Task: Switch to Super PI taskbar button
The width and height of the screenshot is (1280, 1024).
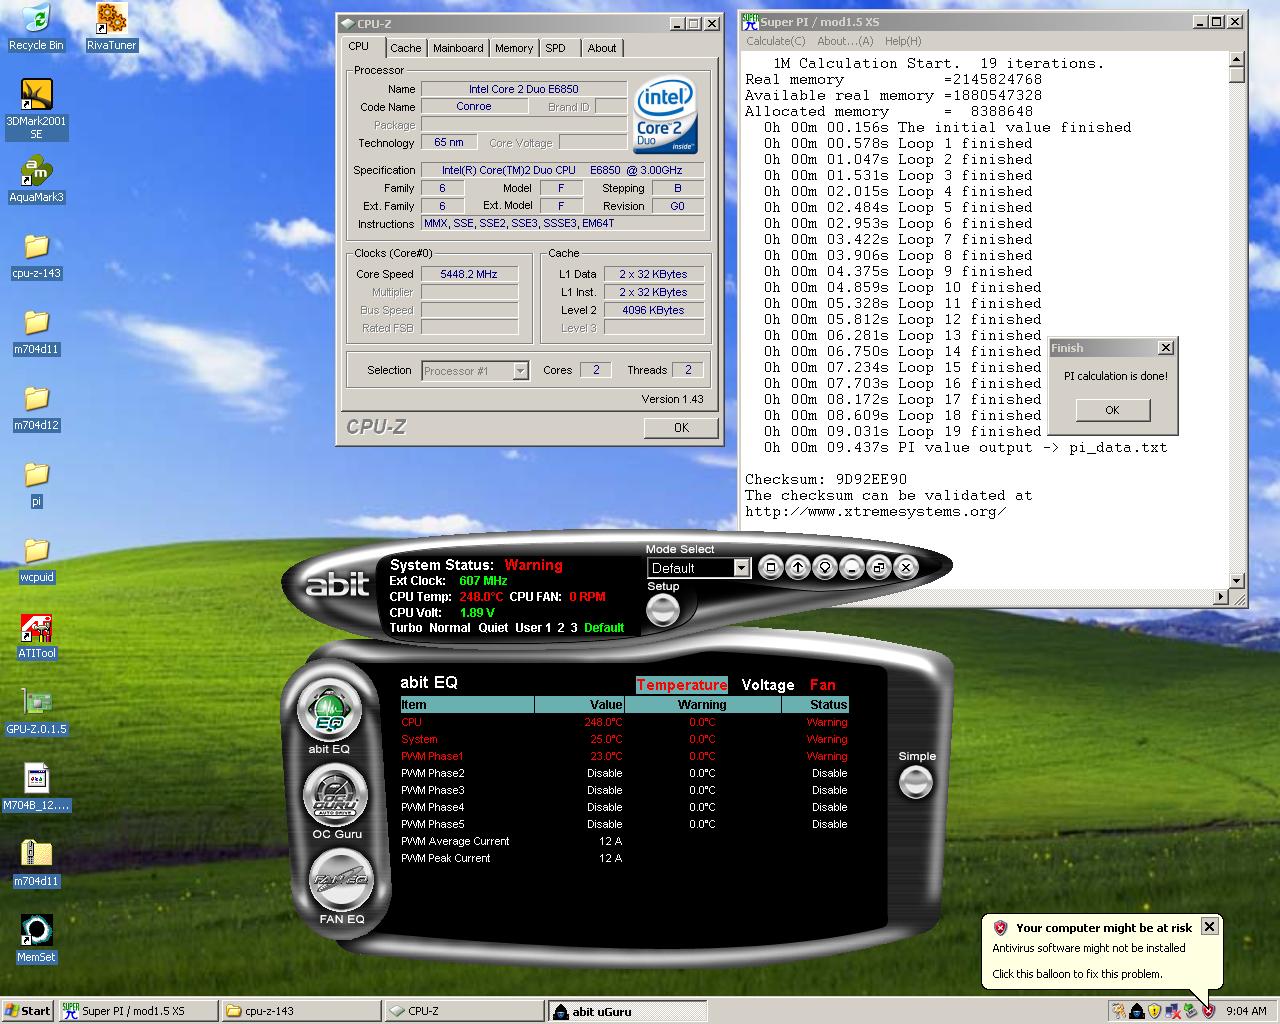Action: pyautogui.click(x=136, y=1011)
